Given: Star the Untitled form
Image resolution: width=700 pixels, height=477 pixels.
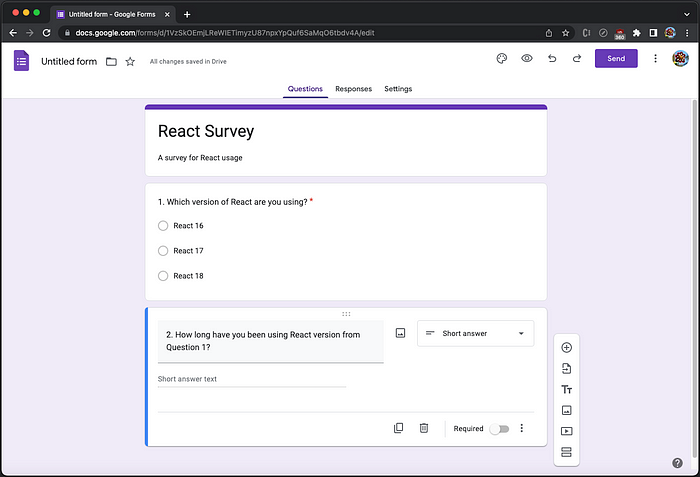Looking at the screenshot, I should tap(130, 62).
